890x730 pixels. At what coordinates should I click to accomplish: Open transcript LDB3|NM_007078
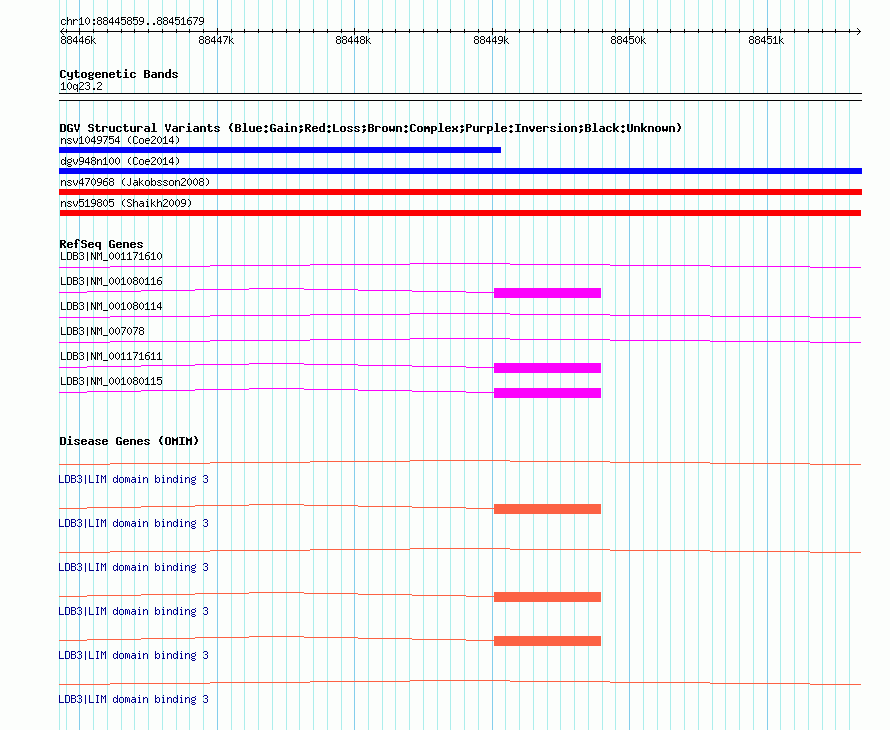pos(102,332)
